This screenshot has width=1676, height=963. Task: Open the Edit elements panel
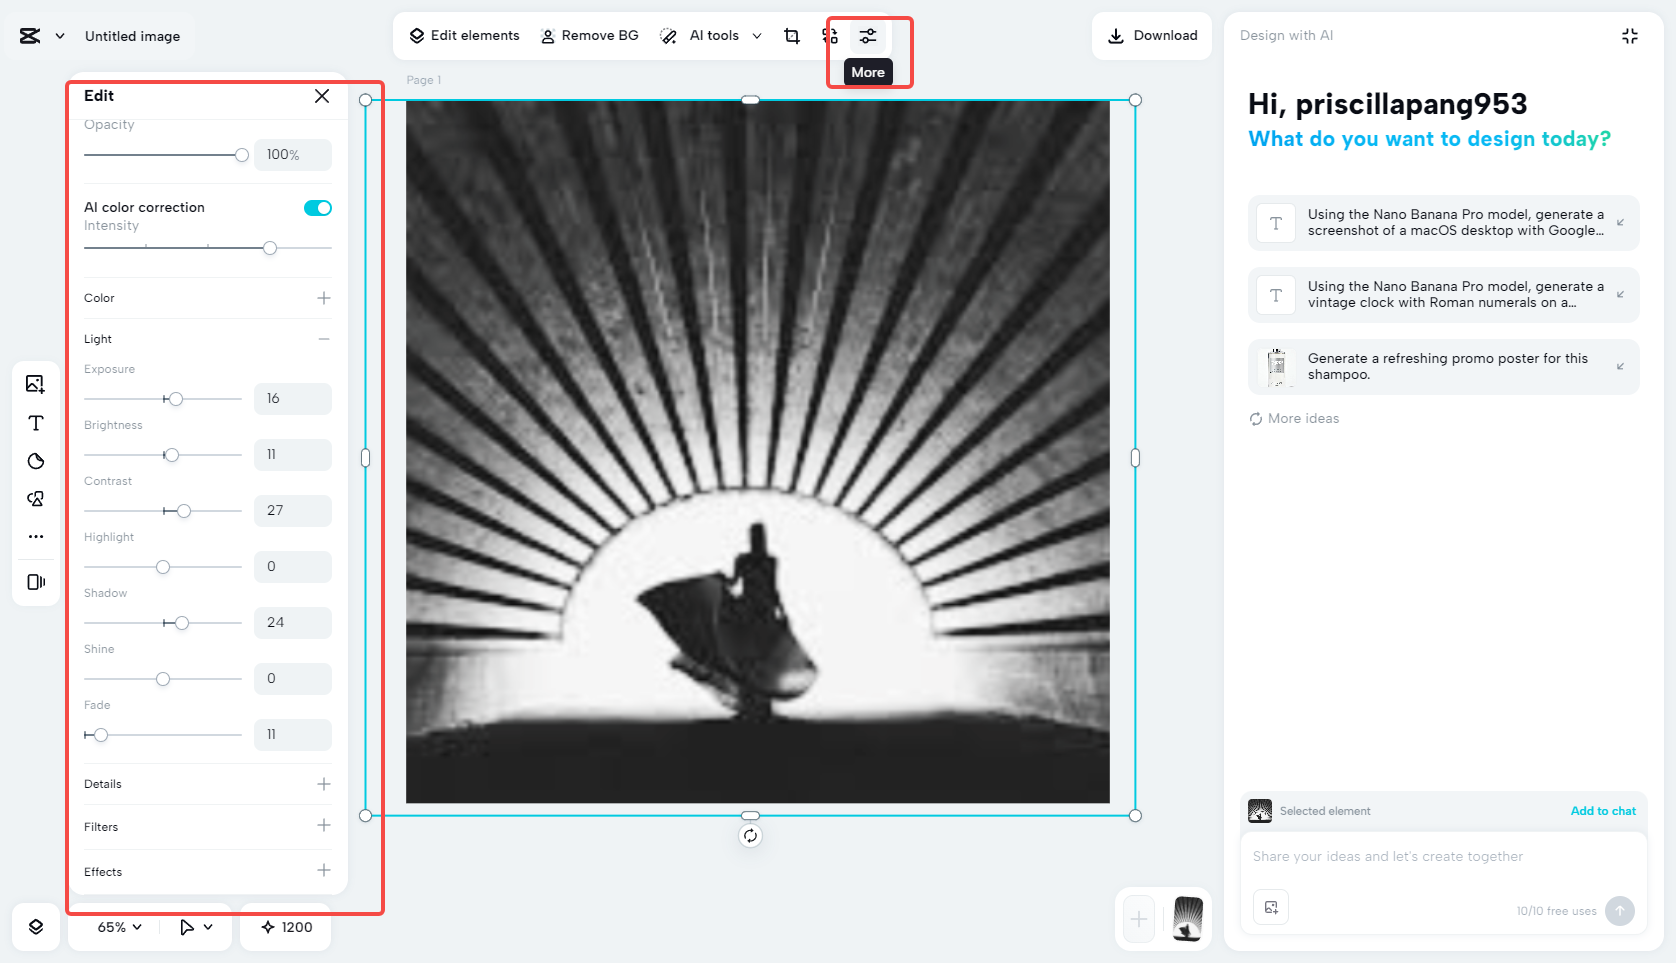pyautogui.click(x=463, y=35)
